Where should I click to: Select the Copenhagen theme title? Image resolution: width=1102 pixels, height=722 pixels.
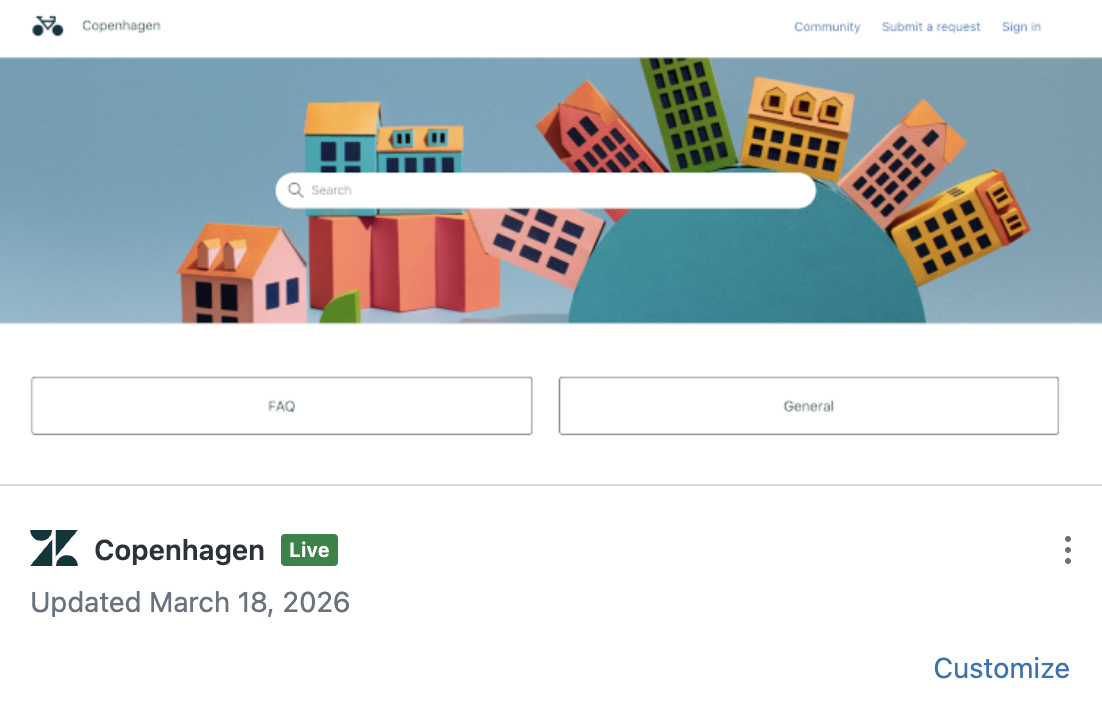click(x=180, y=550)
